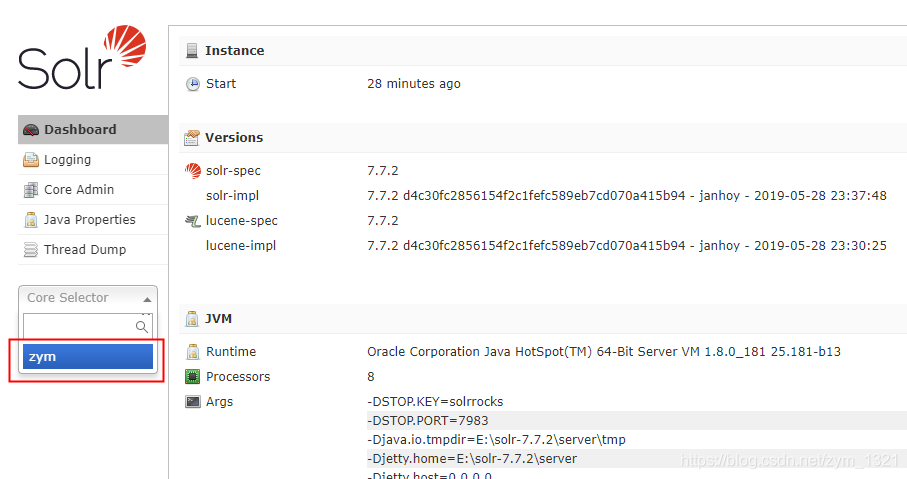Viewport: 907px width, 479px height.
Task: Click the Dashboard gauge icon
Action: click(31, 130)
